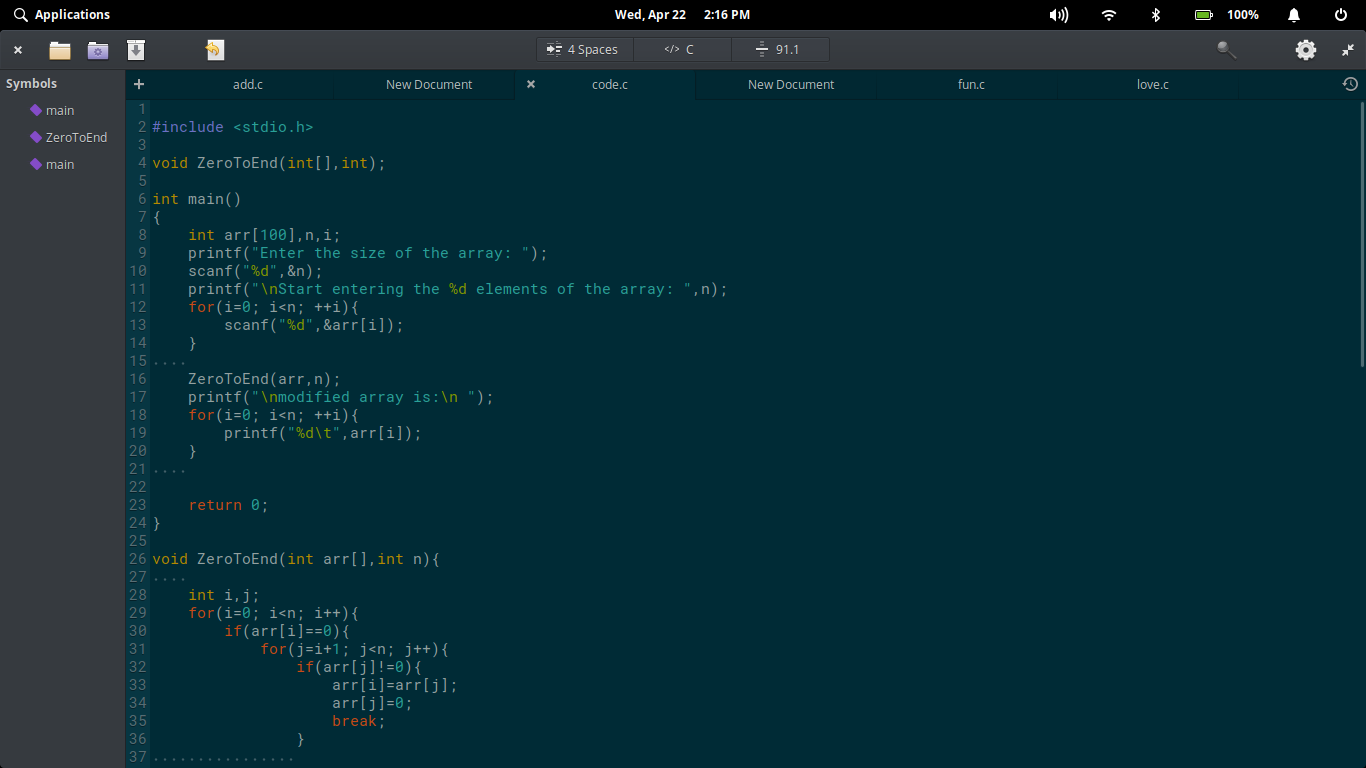Open the 4 Spaces indentation dropdown
This screenshot has height=768, width=1366.
tap(585, 49)
